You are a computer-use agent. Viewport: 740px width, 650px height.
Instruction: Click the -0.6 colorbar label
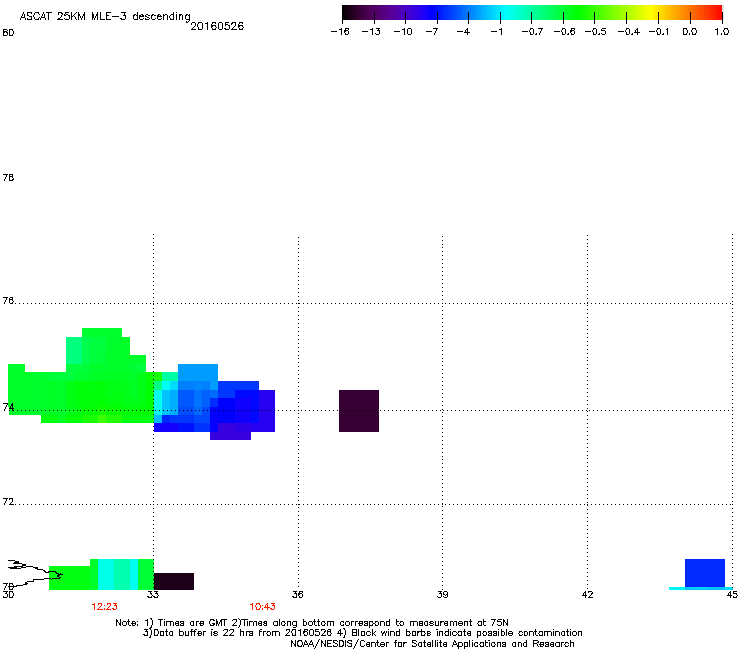coord(564,32)
